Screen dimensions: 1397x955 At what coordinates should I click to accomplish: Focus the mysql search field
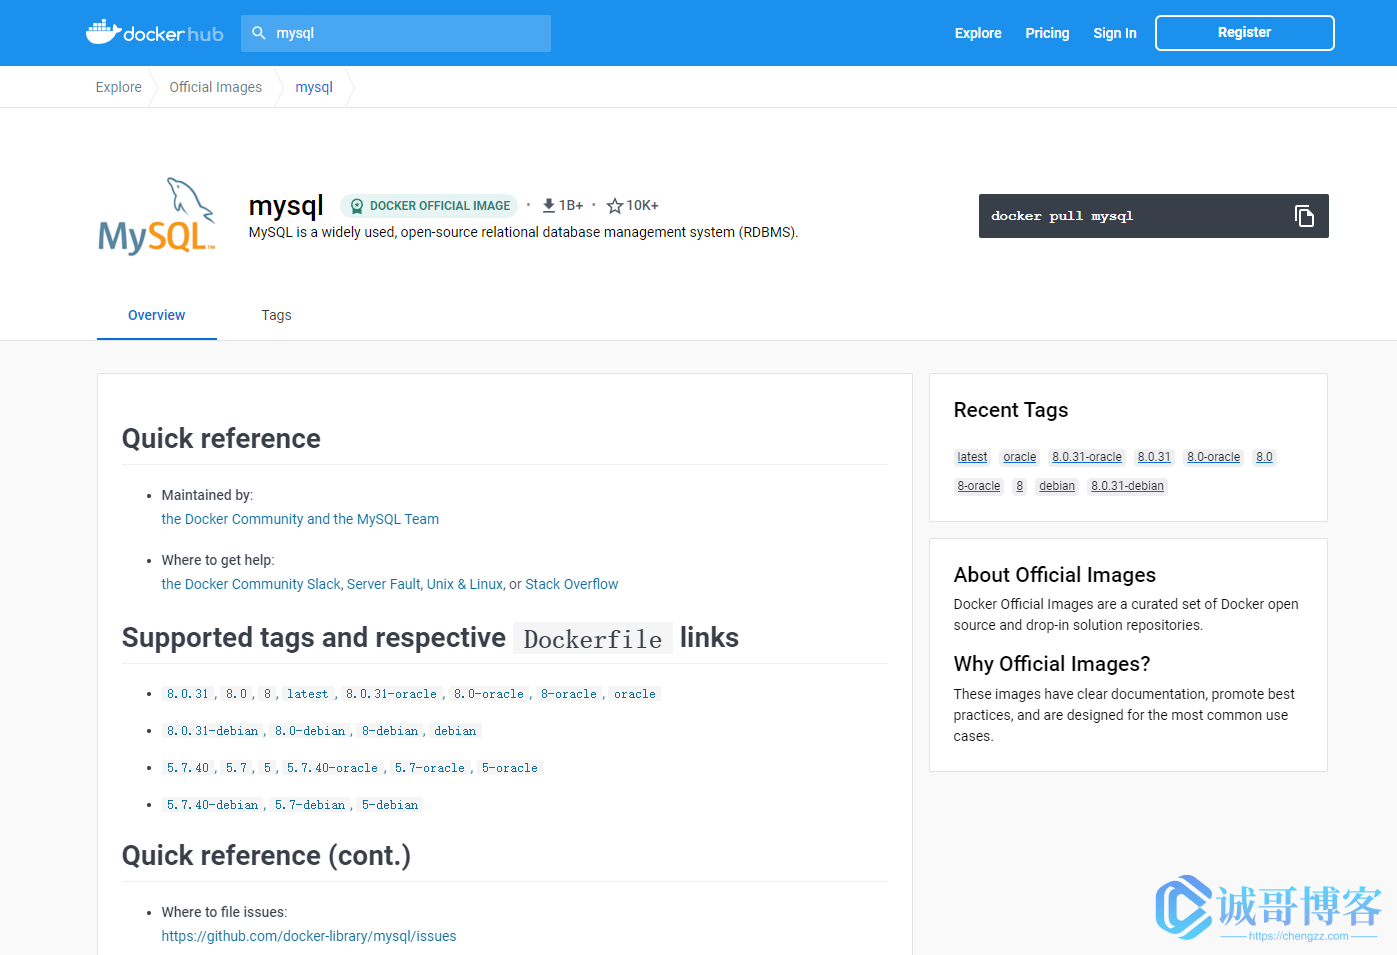click(396, 33)
